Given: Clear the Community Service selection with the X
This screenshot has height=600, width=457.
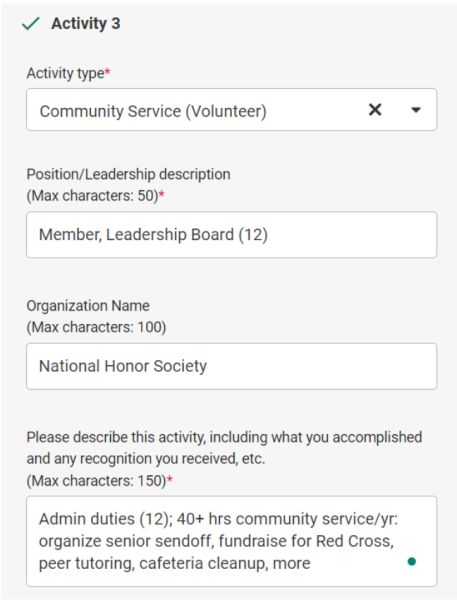Looking at the screenshot, I should coord(375,110).
